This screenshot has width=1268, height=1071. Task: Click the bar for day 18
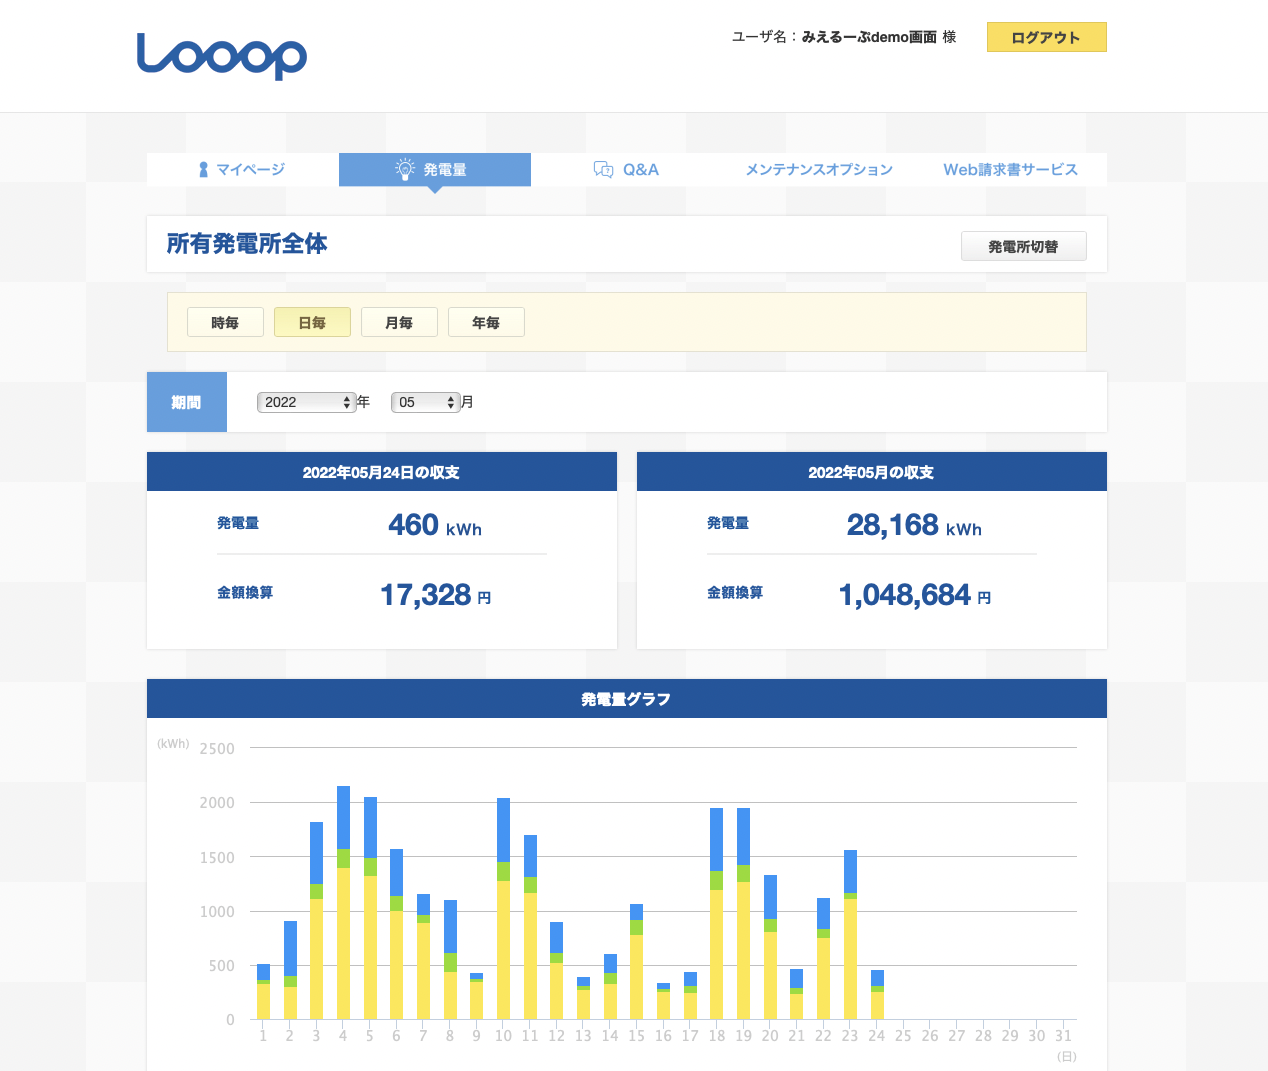click(716, 914)
